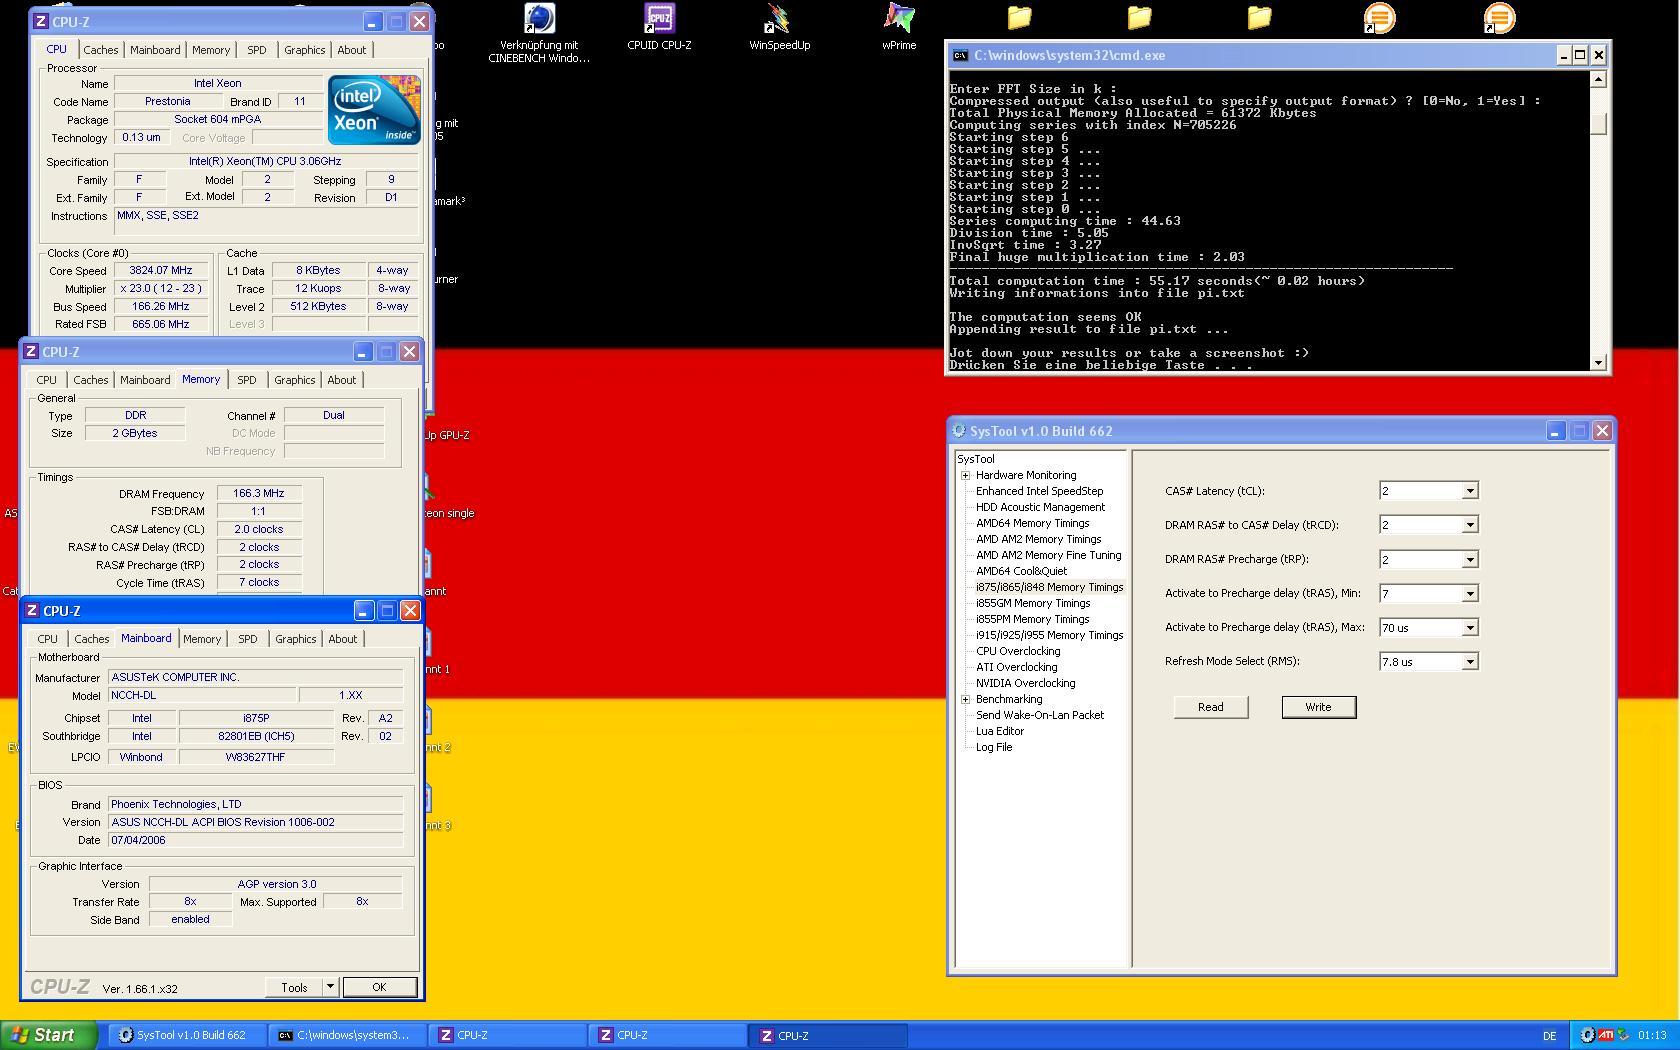Screen dimensions: 1680x1050
Task: Select NVIDIA Overclocking in SysTool tree
Action: 1025,683
